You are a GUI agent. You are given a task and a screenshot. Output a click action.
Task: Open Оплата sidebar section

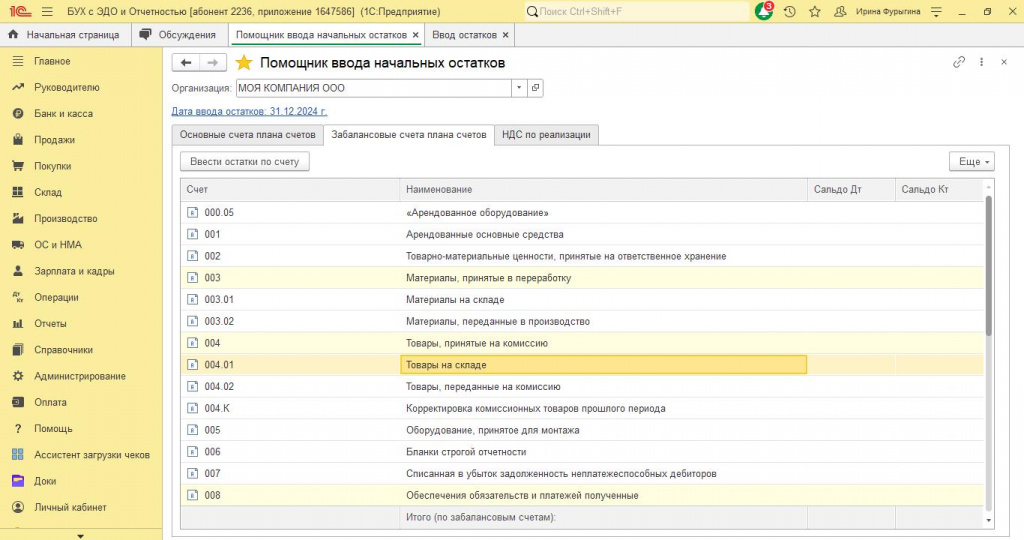50,402
